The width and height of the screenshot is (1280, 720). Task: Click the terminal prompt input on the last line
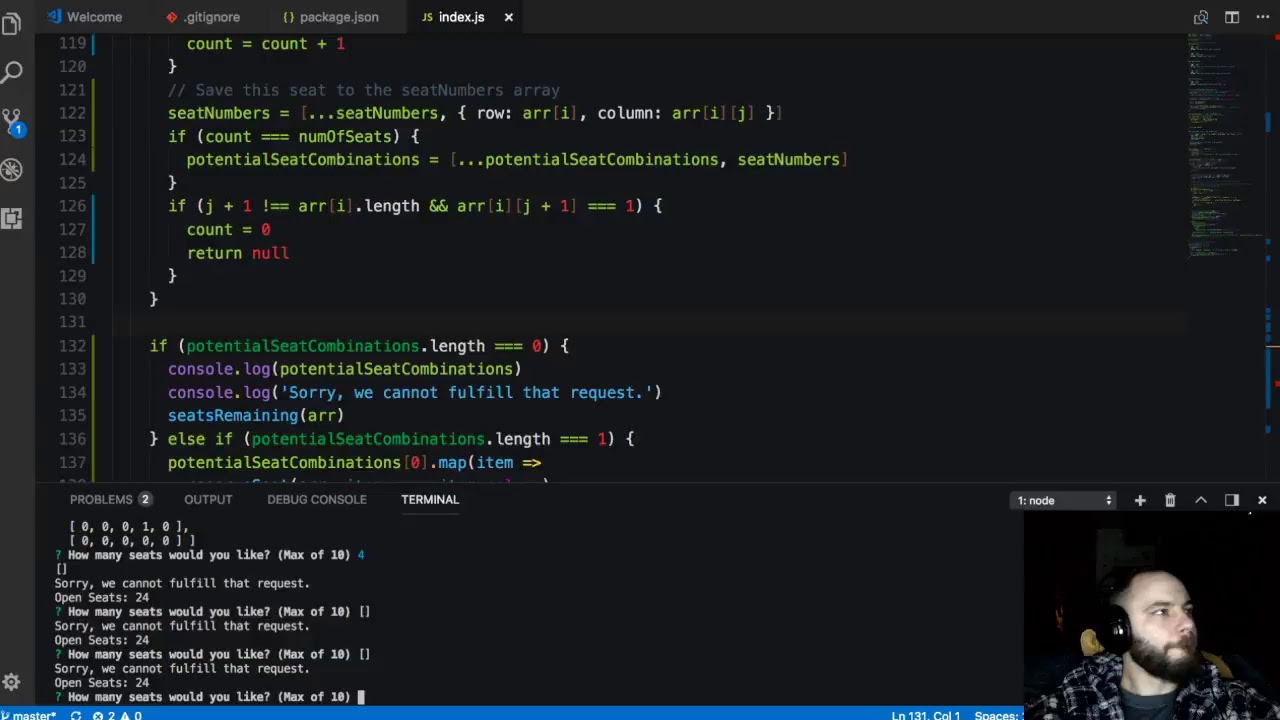pyautogui.click(x=361, y=697)
